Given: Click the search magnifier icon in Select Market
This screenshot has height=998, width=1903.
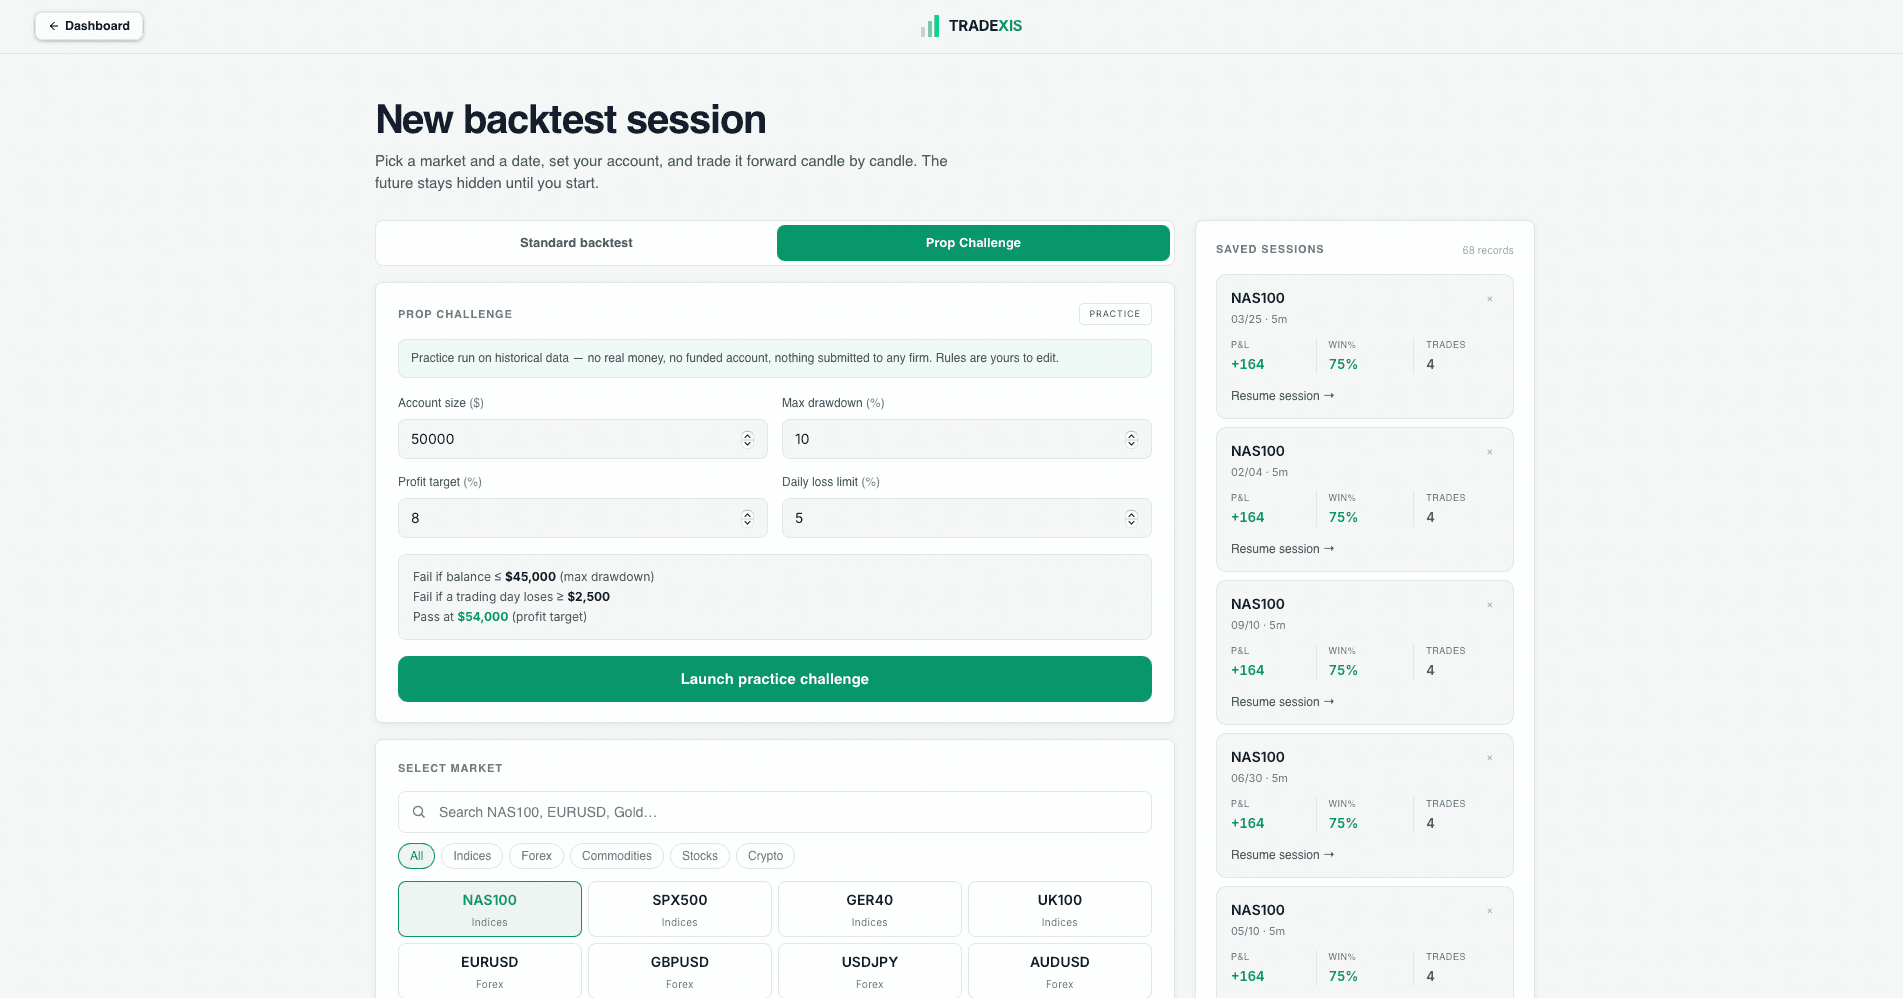Looking at the screenshot, I should pyautogui.click(x=419, y=812).
